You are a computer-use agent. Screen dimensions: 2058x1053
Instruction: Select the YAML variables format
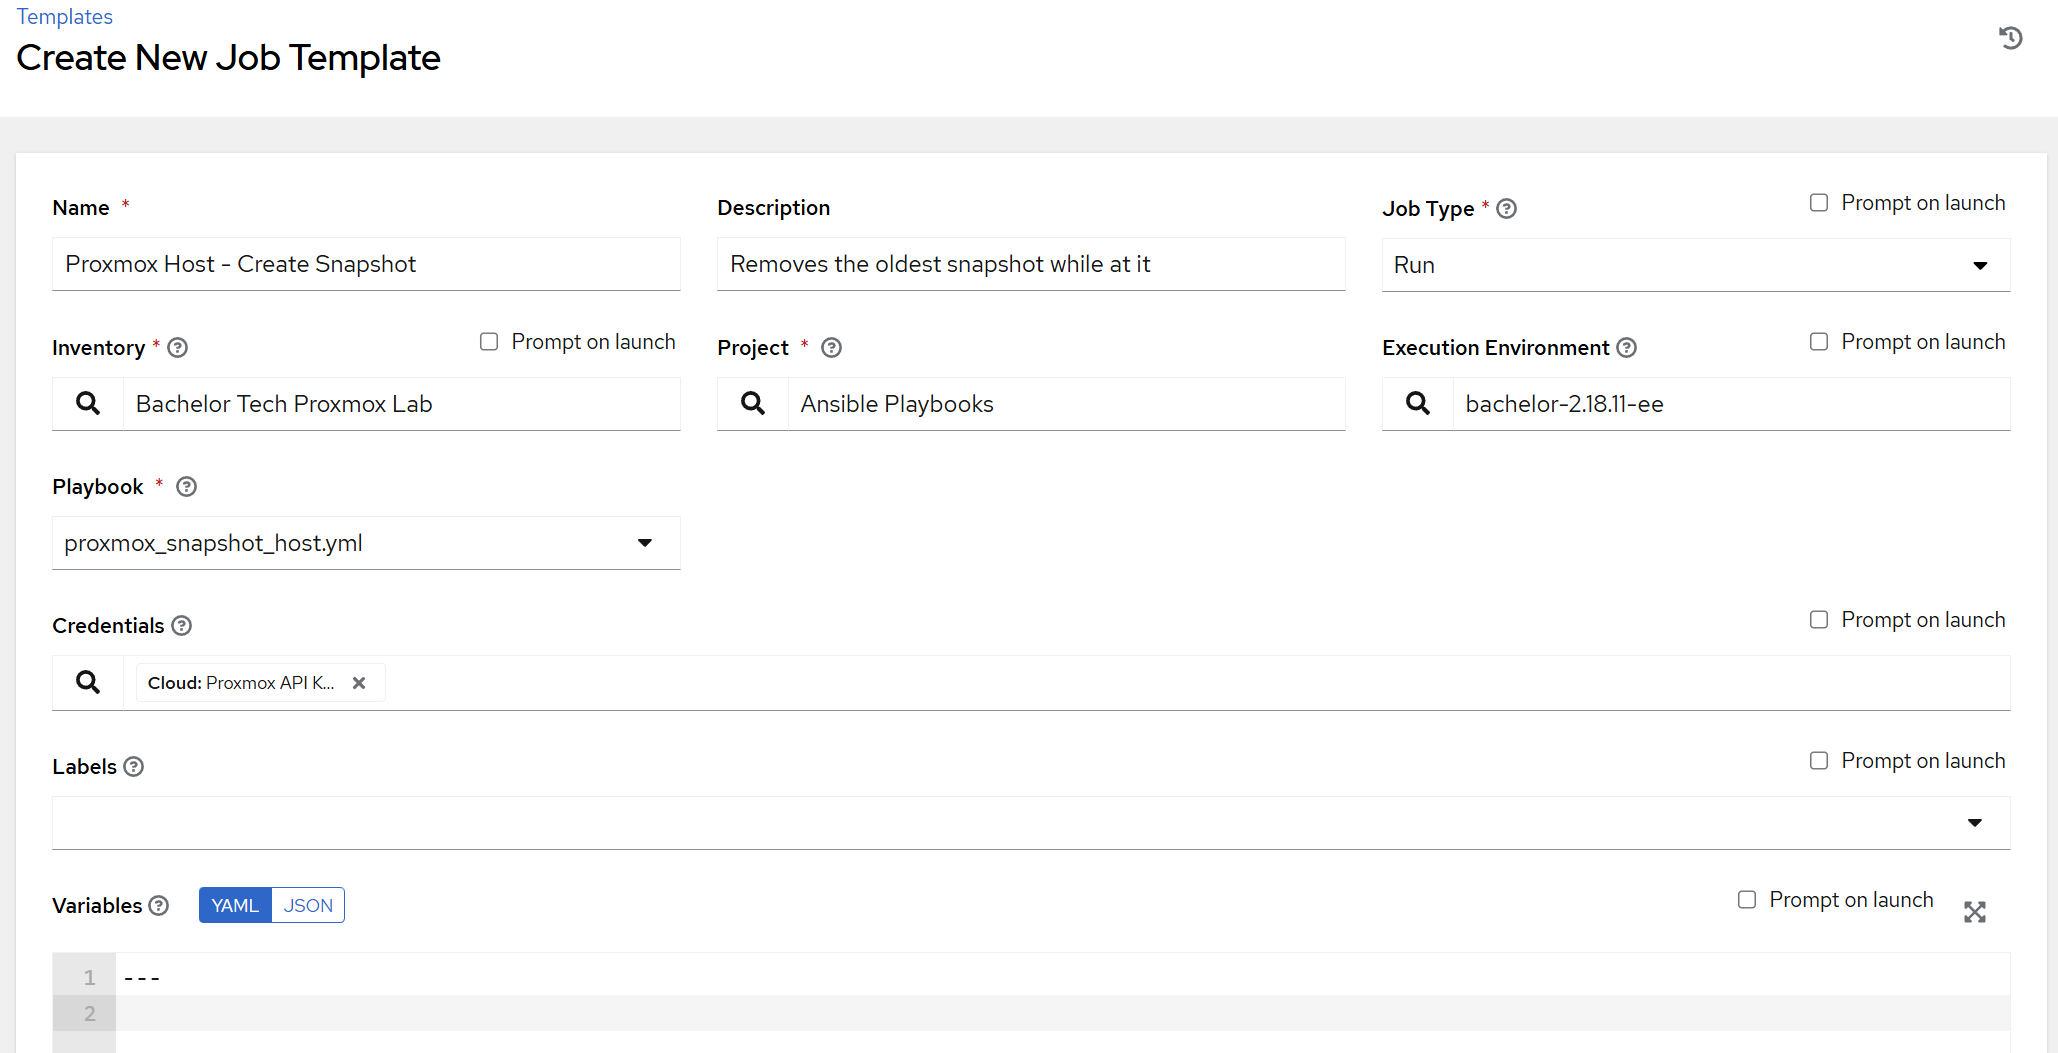(235, 906)
